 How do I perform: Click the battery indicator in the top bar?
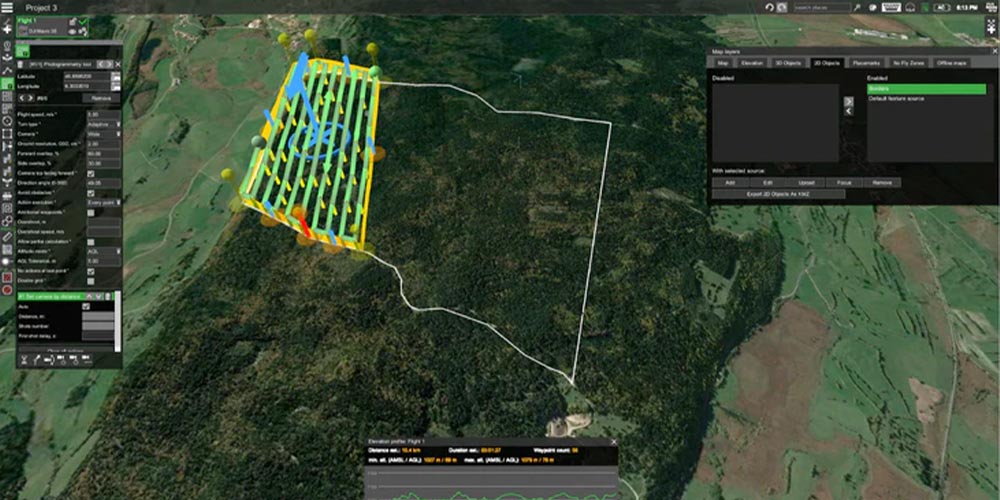(x=942, y=8)
